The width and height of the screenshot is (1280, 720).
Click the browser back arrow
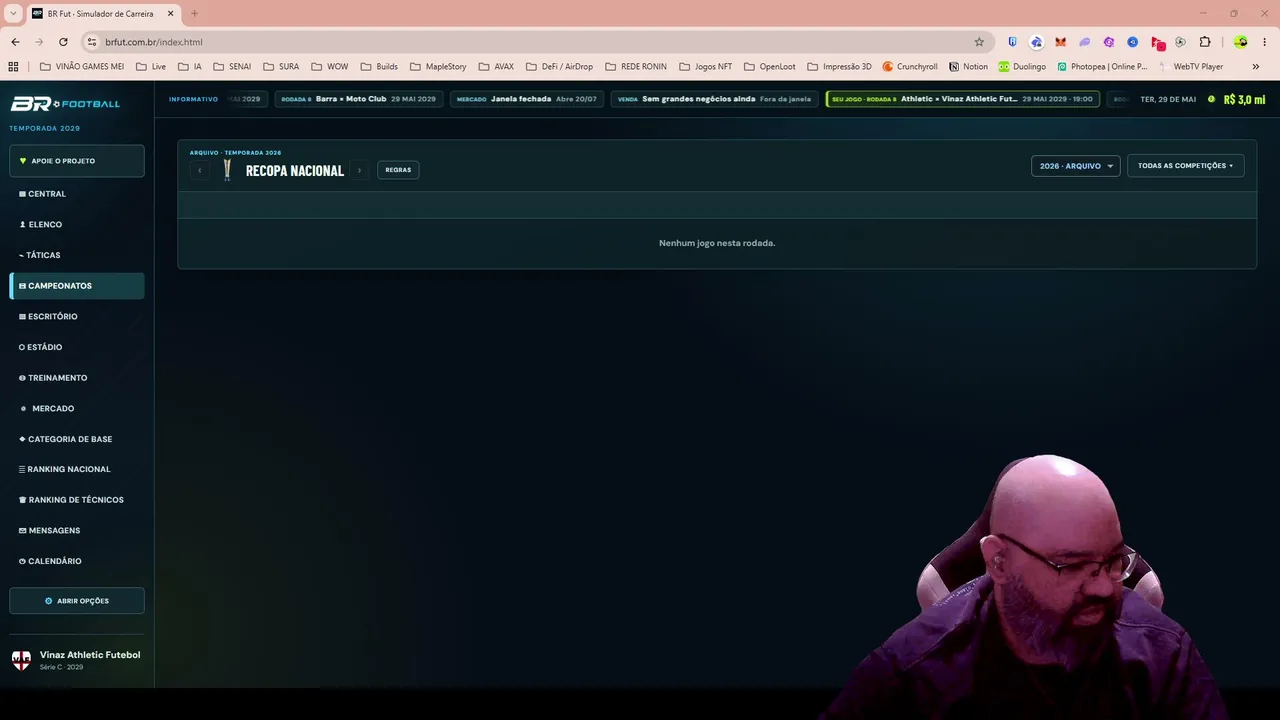tap(15, 42)
